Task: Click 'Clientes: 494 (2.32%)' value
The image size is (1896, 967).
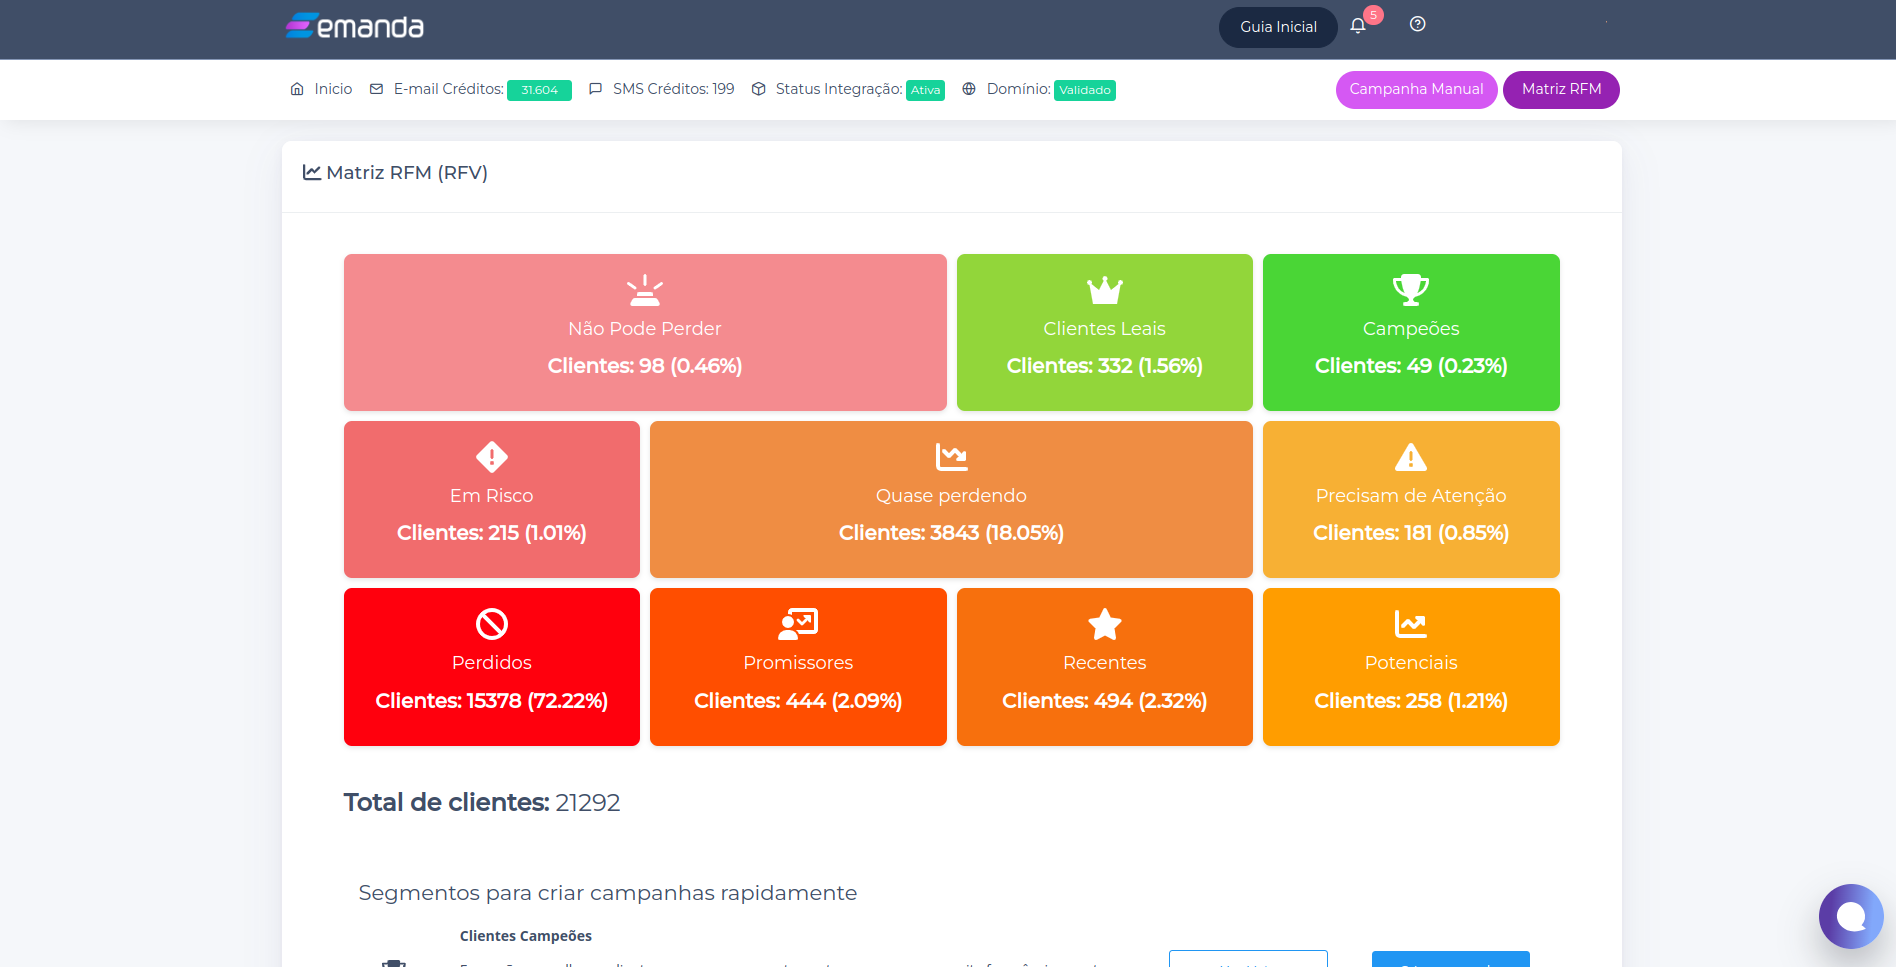Action: point(1105,701)
